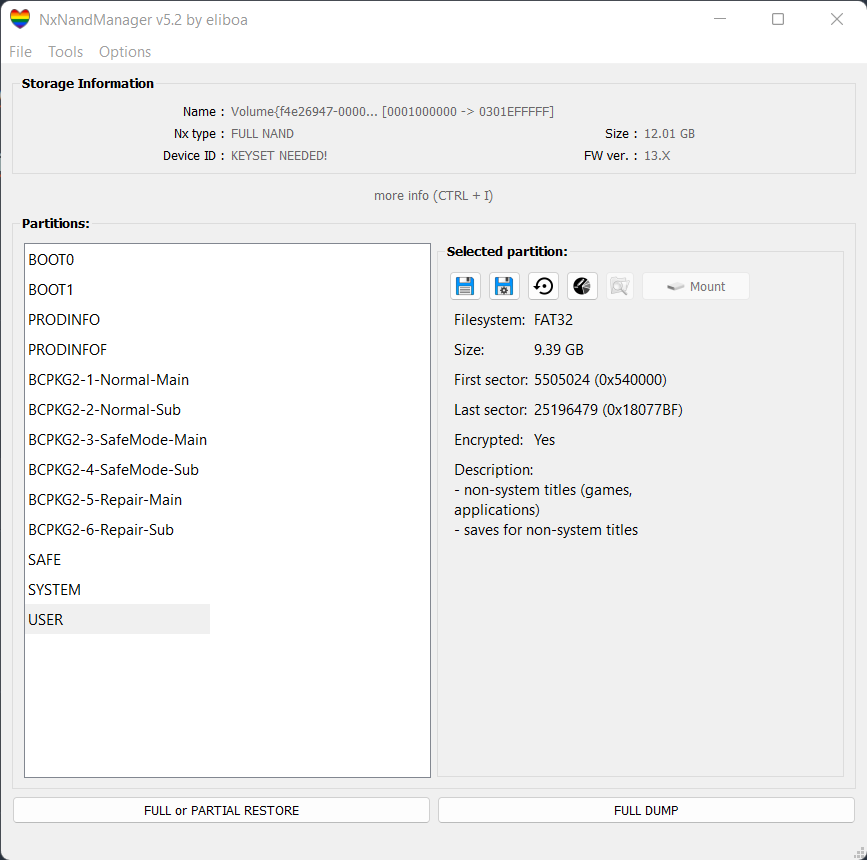
Task: Select BCPKG2-2-Normal-Sub partition
Action: (x=118, y=409)
